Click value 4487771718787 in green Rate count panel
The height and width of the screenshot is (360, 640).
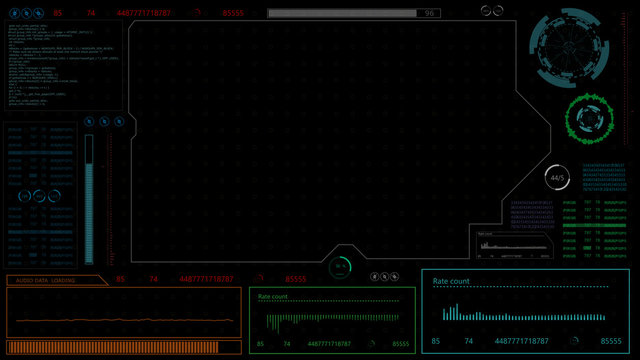(329, 344)
